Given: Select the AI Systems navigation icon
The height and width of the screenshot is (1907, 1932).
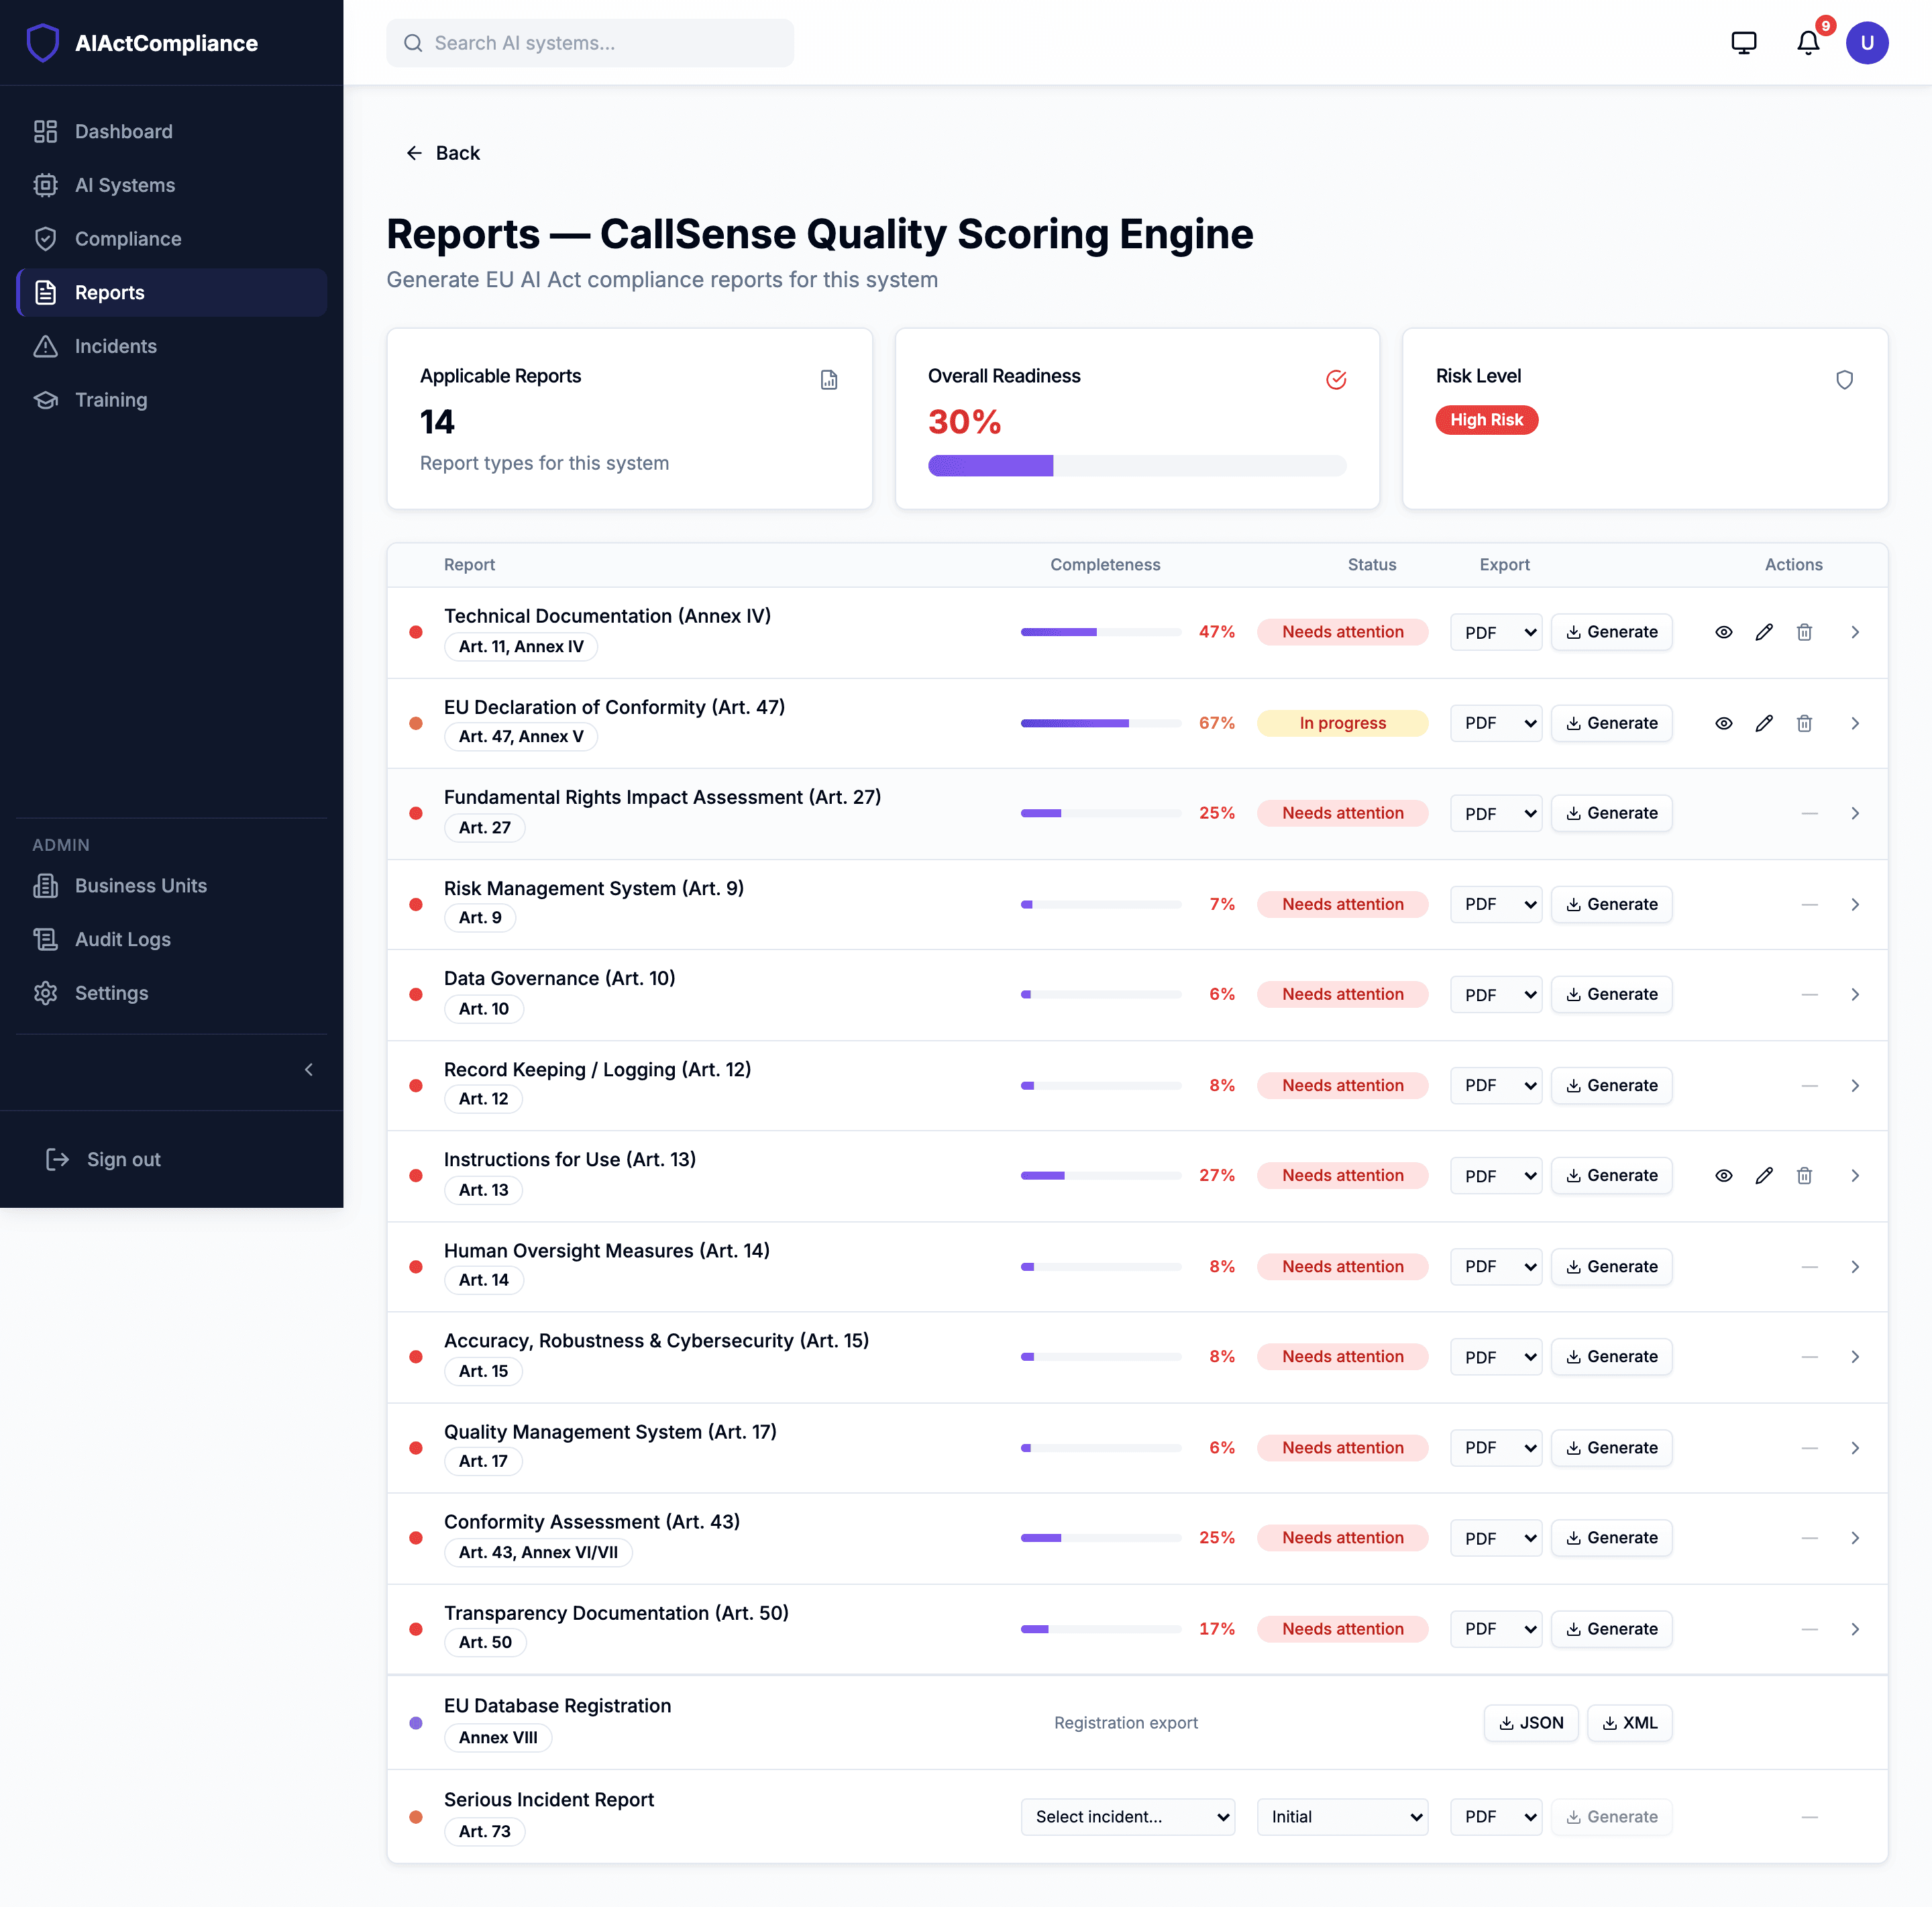Looking at the screenshot, I should [x=46, y=185].
